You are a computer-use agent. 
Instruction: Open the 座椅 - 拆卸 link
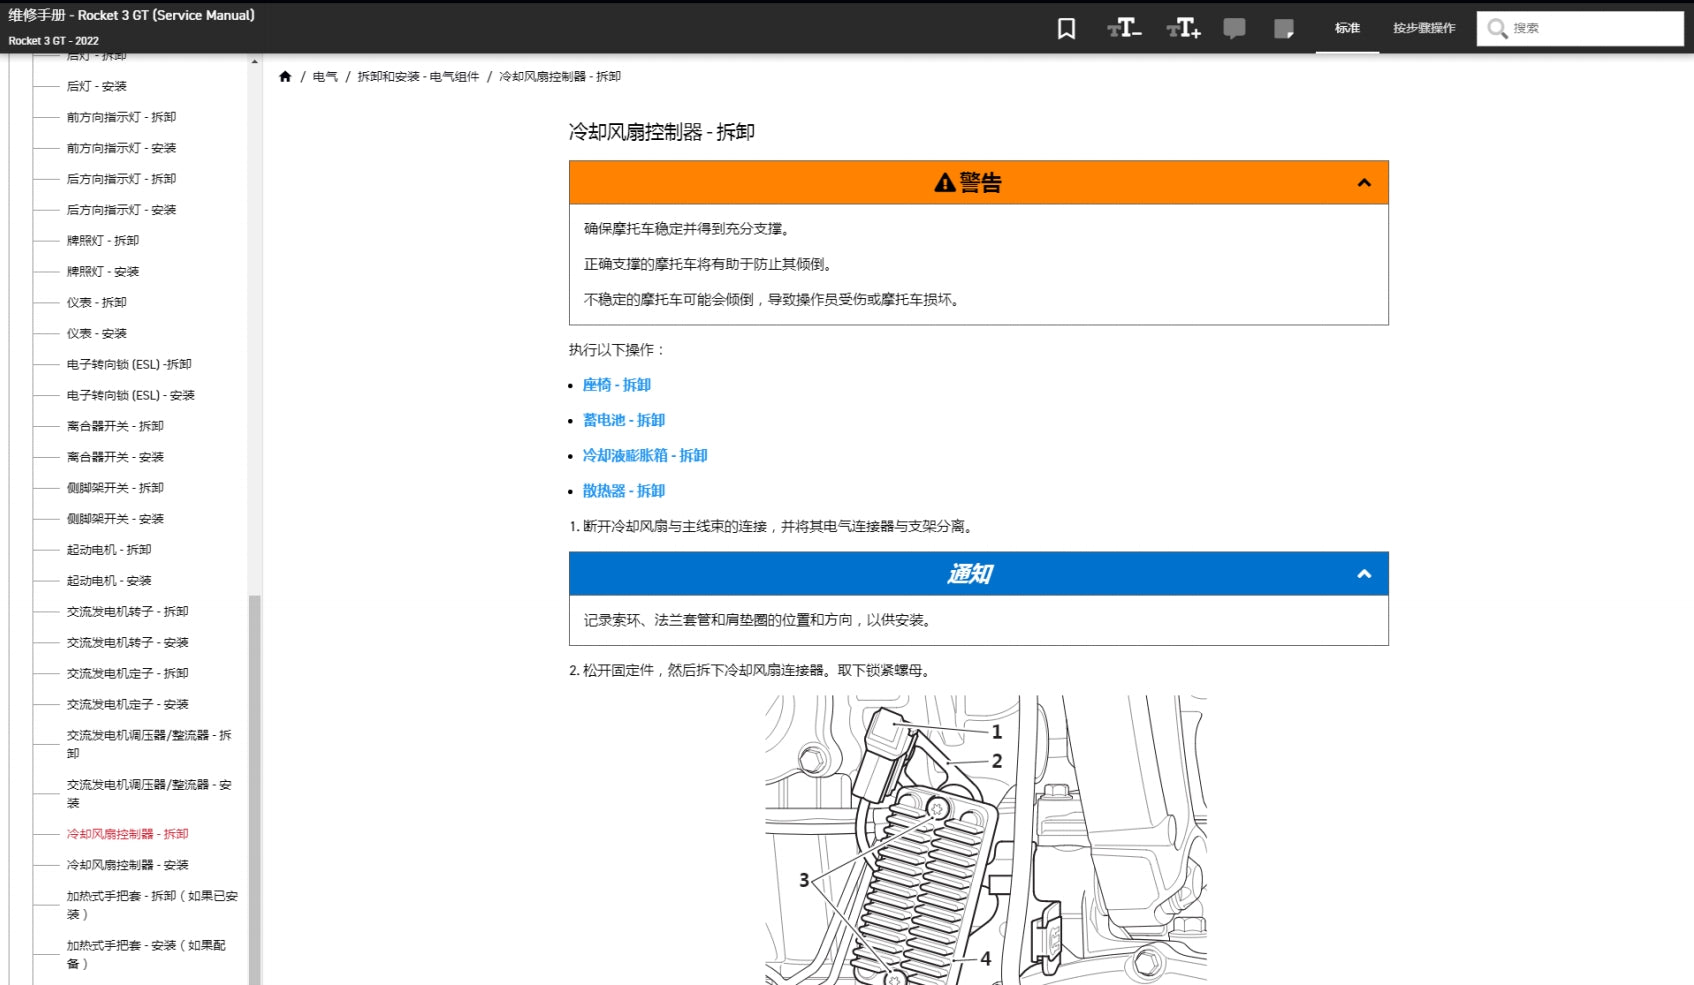[x=616, y=385]
